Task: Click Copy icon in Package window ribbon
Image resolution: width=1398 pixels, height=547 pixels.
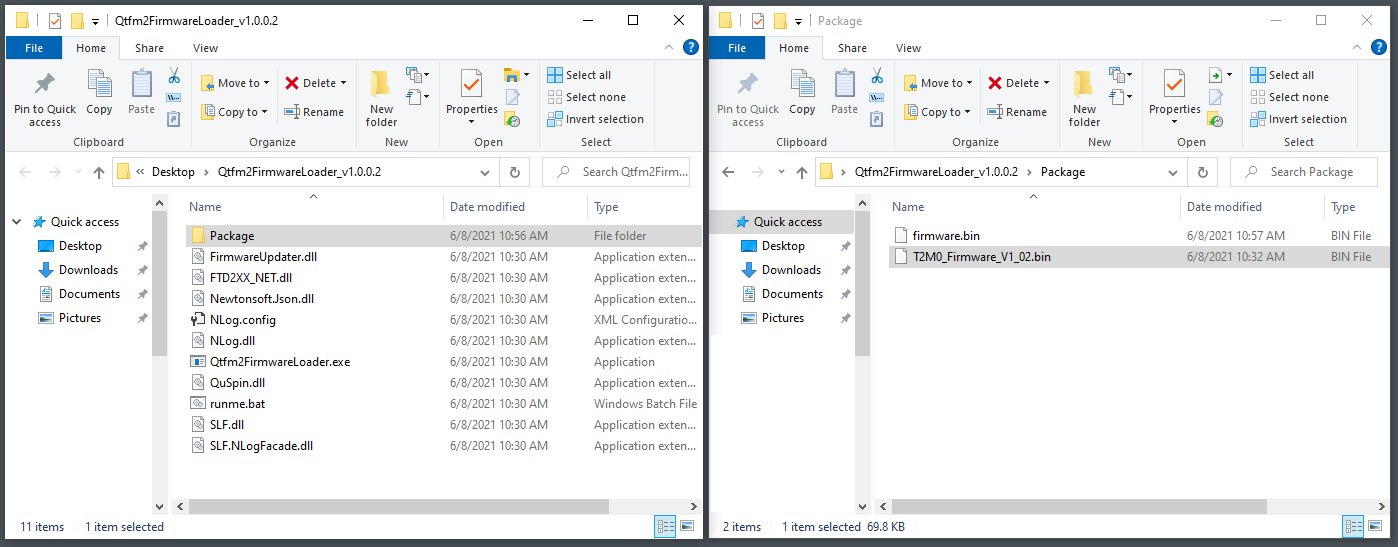Action: [x=802, y=92]
